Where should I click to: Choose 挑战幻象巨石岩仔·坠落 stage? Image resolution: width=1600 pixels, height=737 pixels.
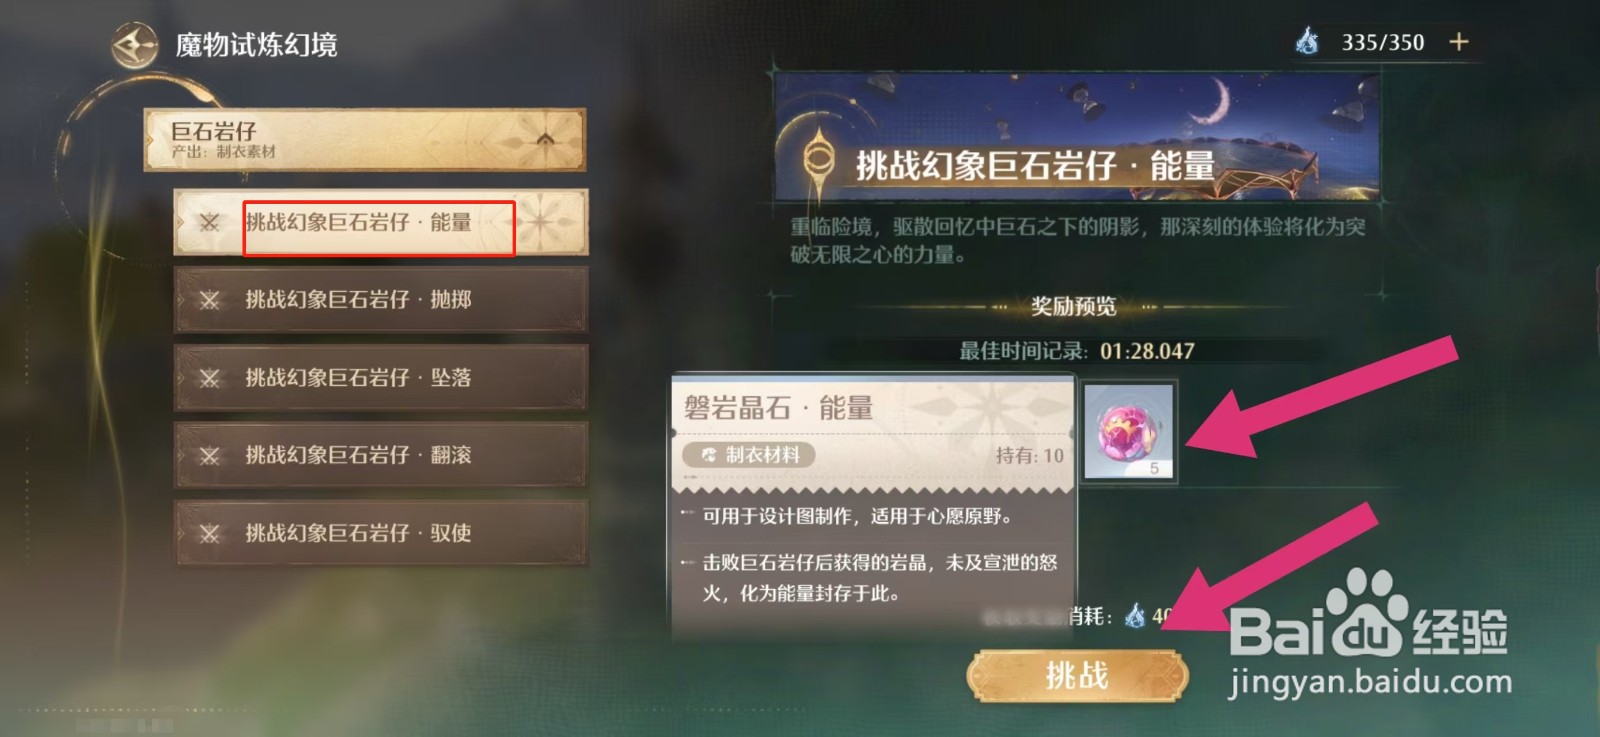click(381, 377)
